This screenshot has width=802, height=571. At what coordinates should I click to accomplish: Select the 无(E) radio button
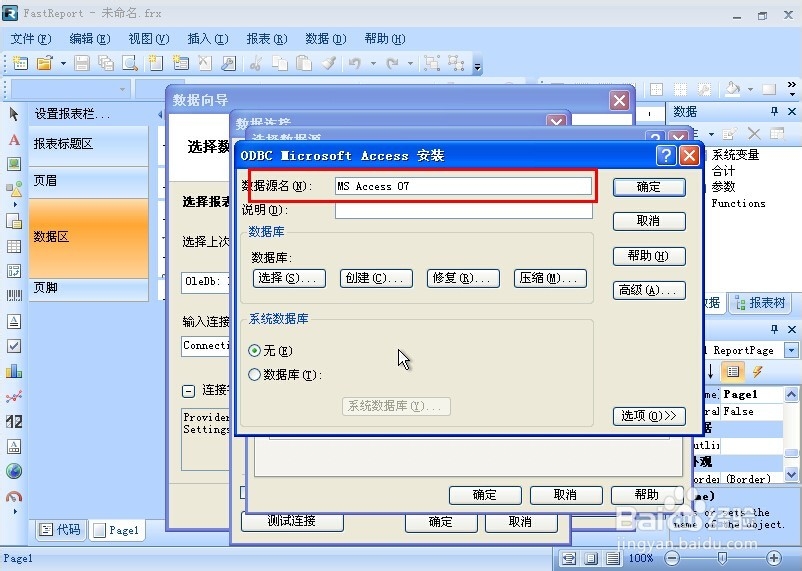254,351
